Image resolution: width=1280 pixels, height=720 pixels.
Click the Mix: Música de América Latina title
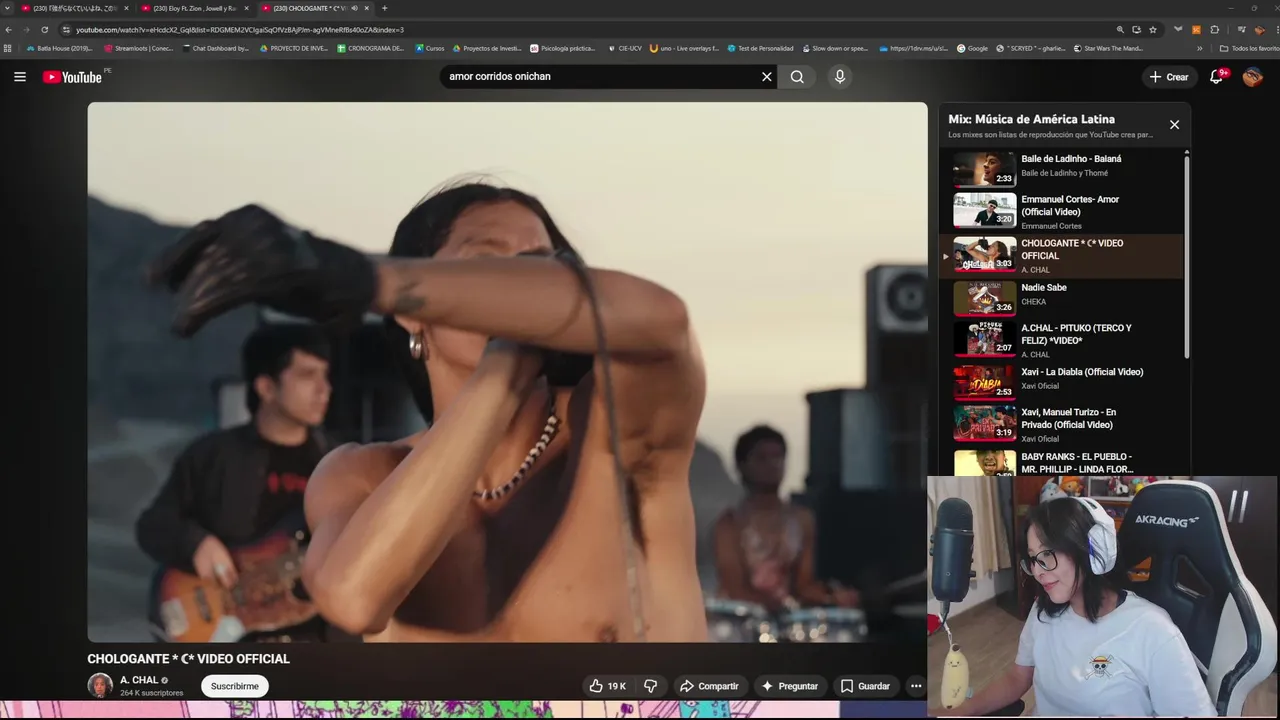tap(1031, 119)
